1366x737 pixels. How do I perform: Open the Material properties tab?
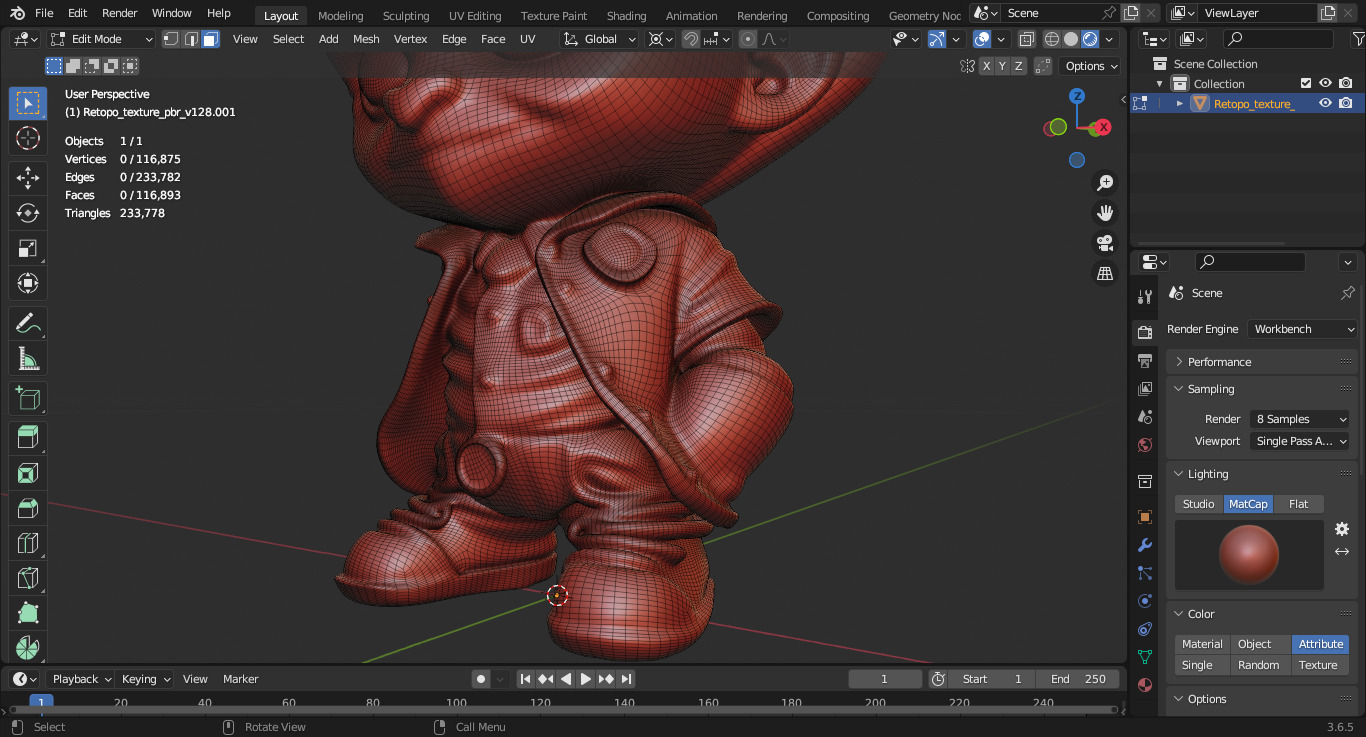[1145, 685]
